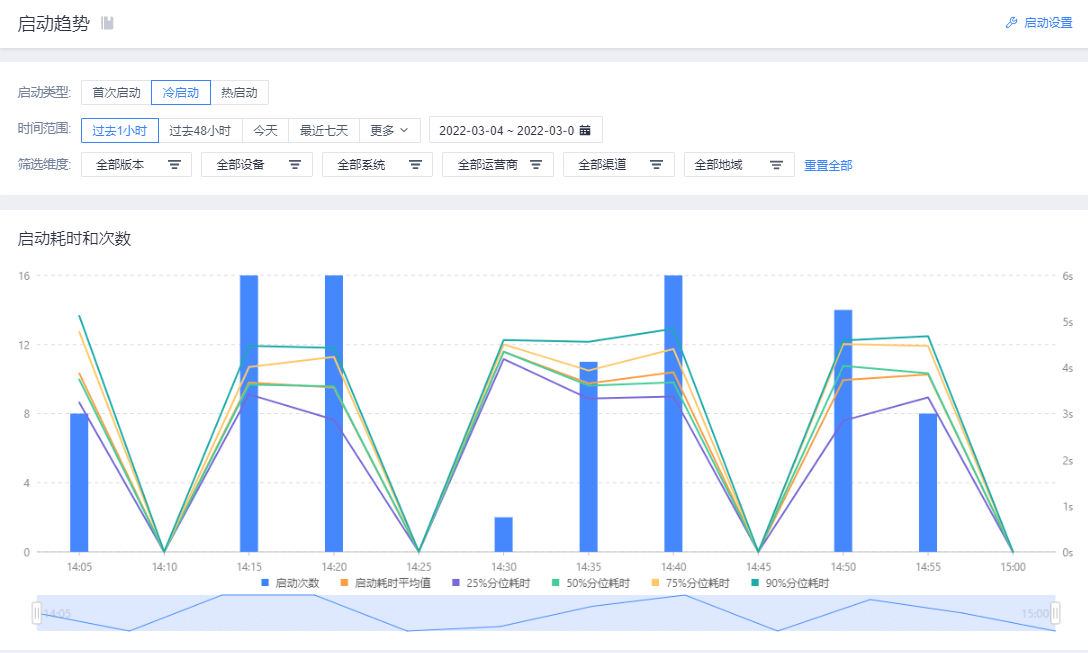Hide the 90%分位耗时 legend series
1088x653 pixels.
click(789, 583)
